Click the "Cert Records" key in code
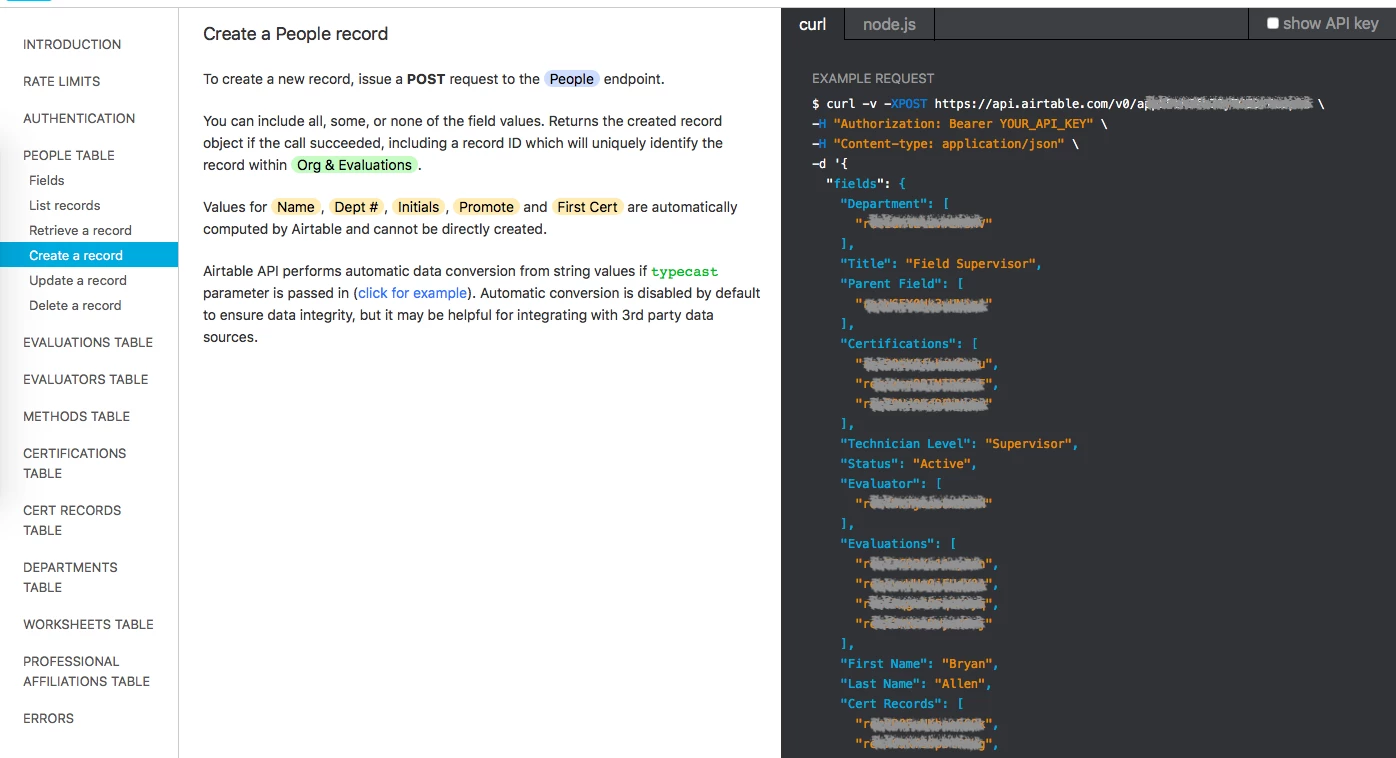 pos(890,704)
